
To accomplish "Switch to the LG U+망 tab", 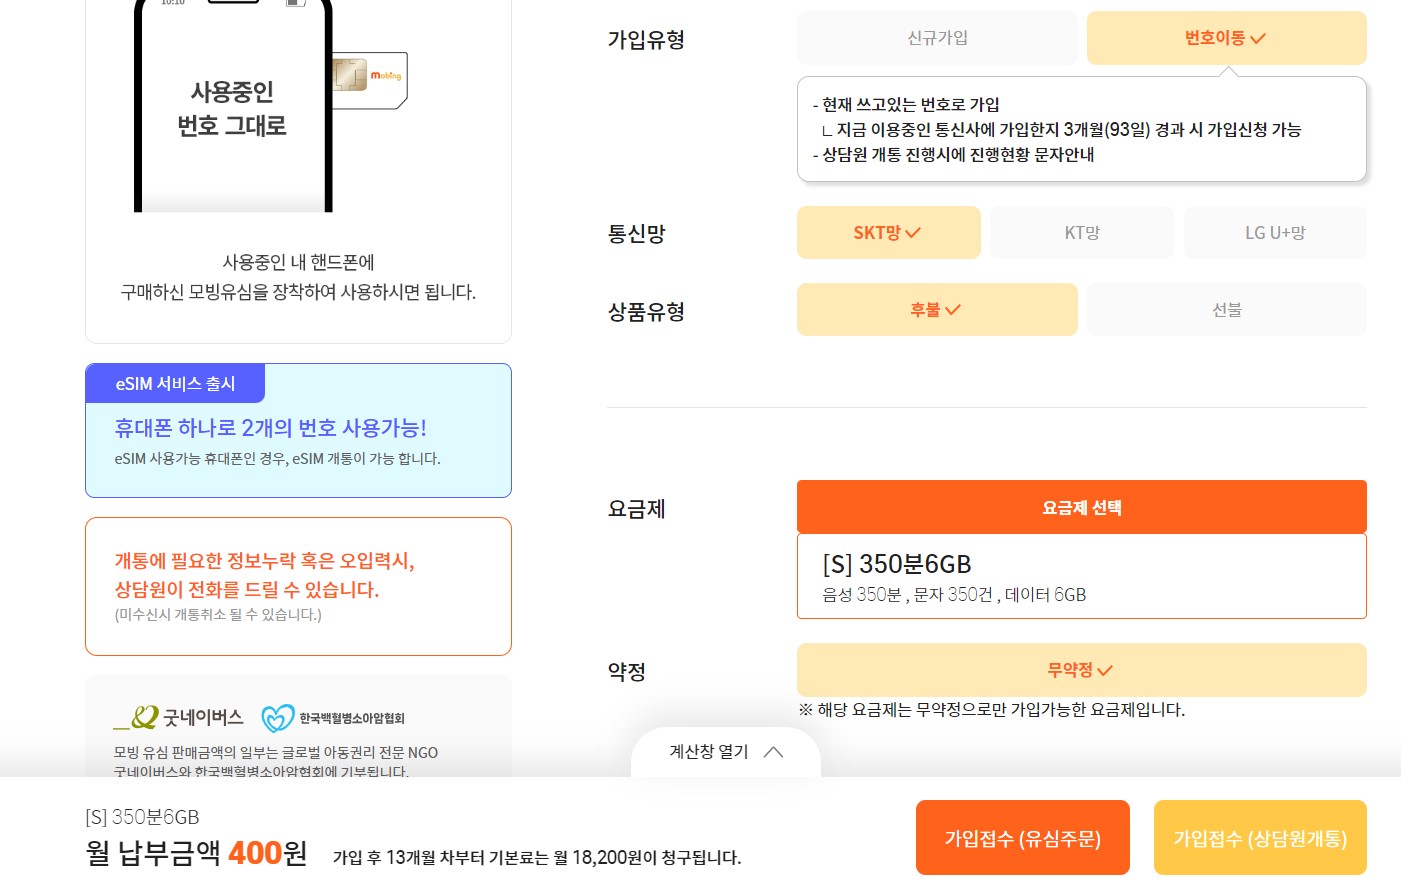I will pyautogui.click(x=1275, y=232).
